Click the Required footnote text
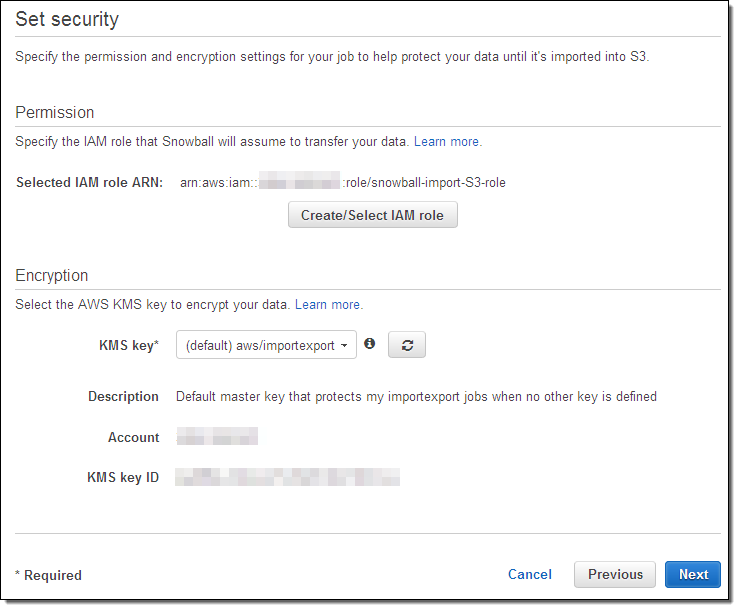The image size is (739, 610). click(x=49, y=575)
